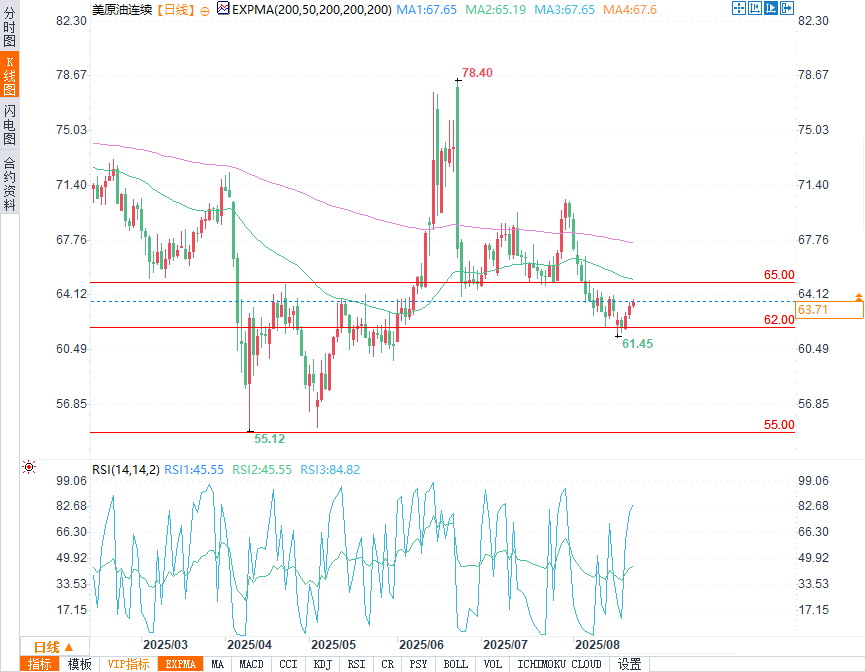
Task: Click the RSI2:45.55 value label
Action: tap(261, 470)
